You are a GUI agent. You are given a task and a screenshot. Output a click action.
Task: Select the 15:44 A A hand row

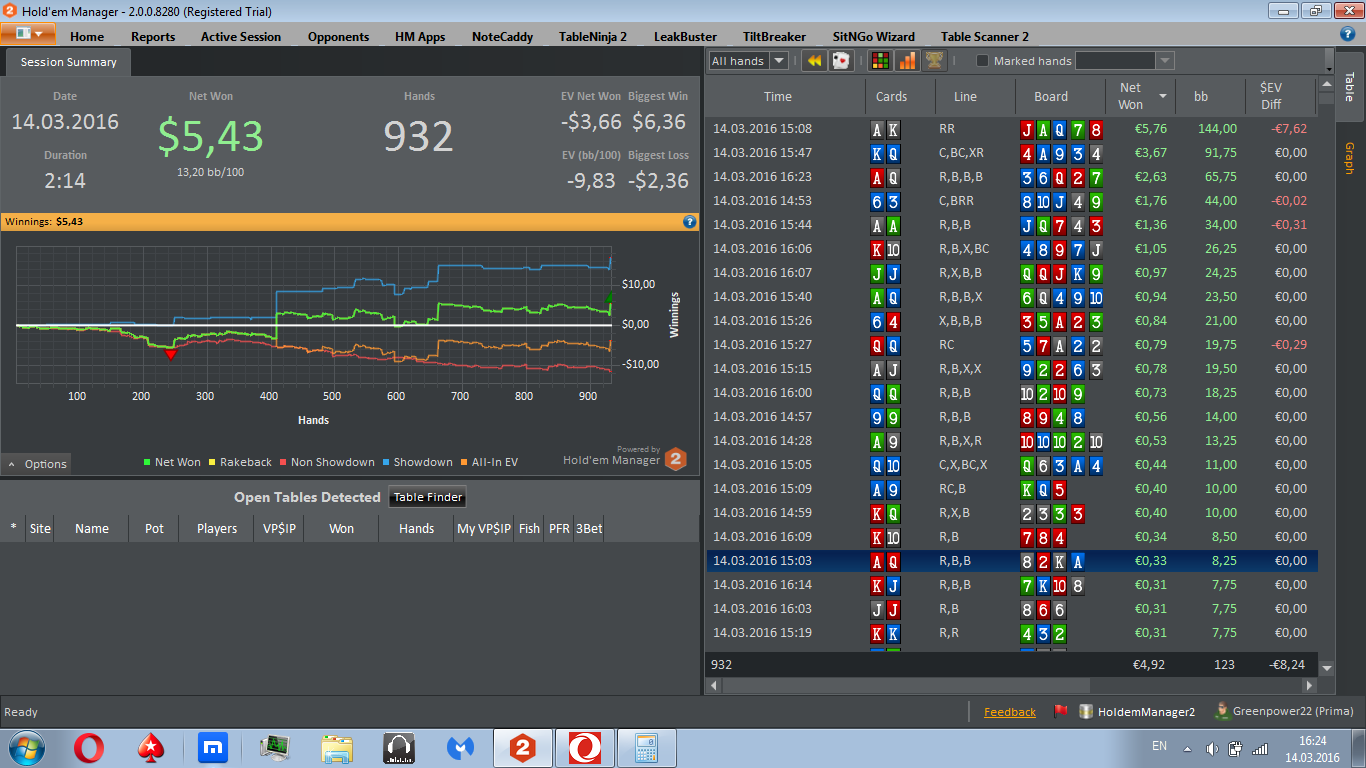[1012, 225]
